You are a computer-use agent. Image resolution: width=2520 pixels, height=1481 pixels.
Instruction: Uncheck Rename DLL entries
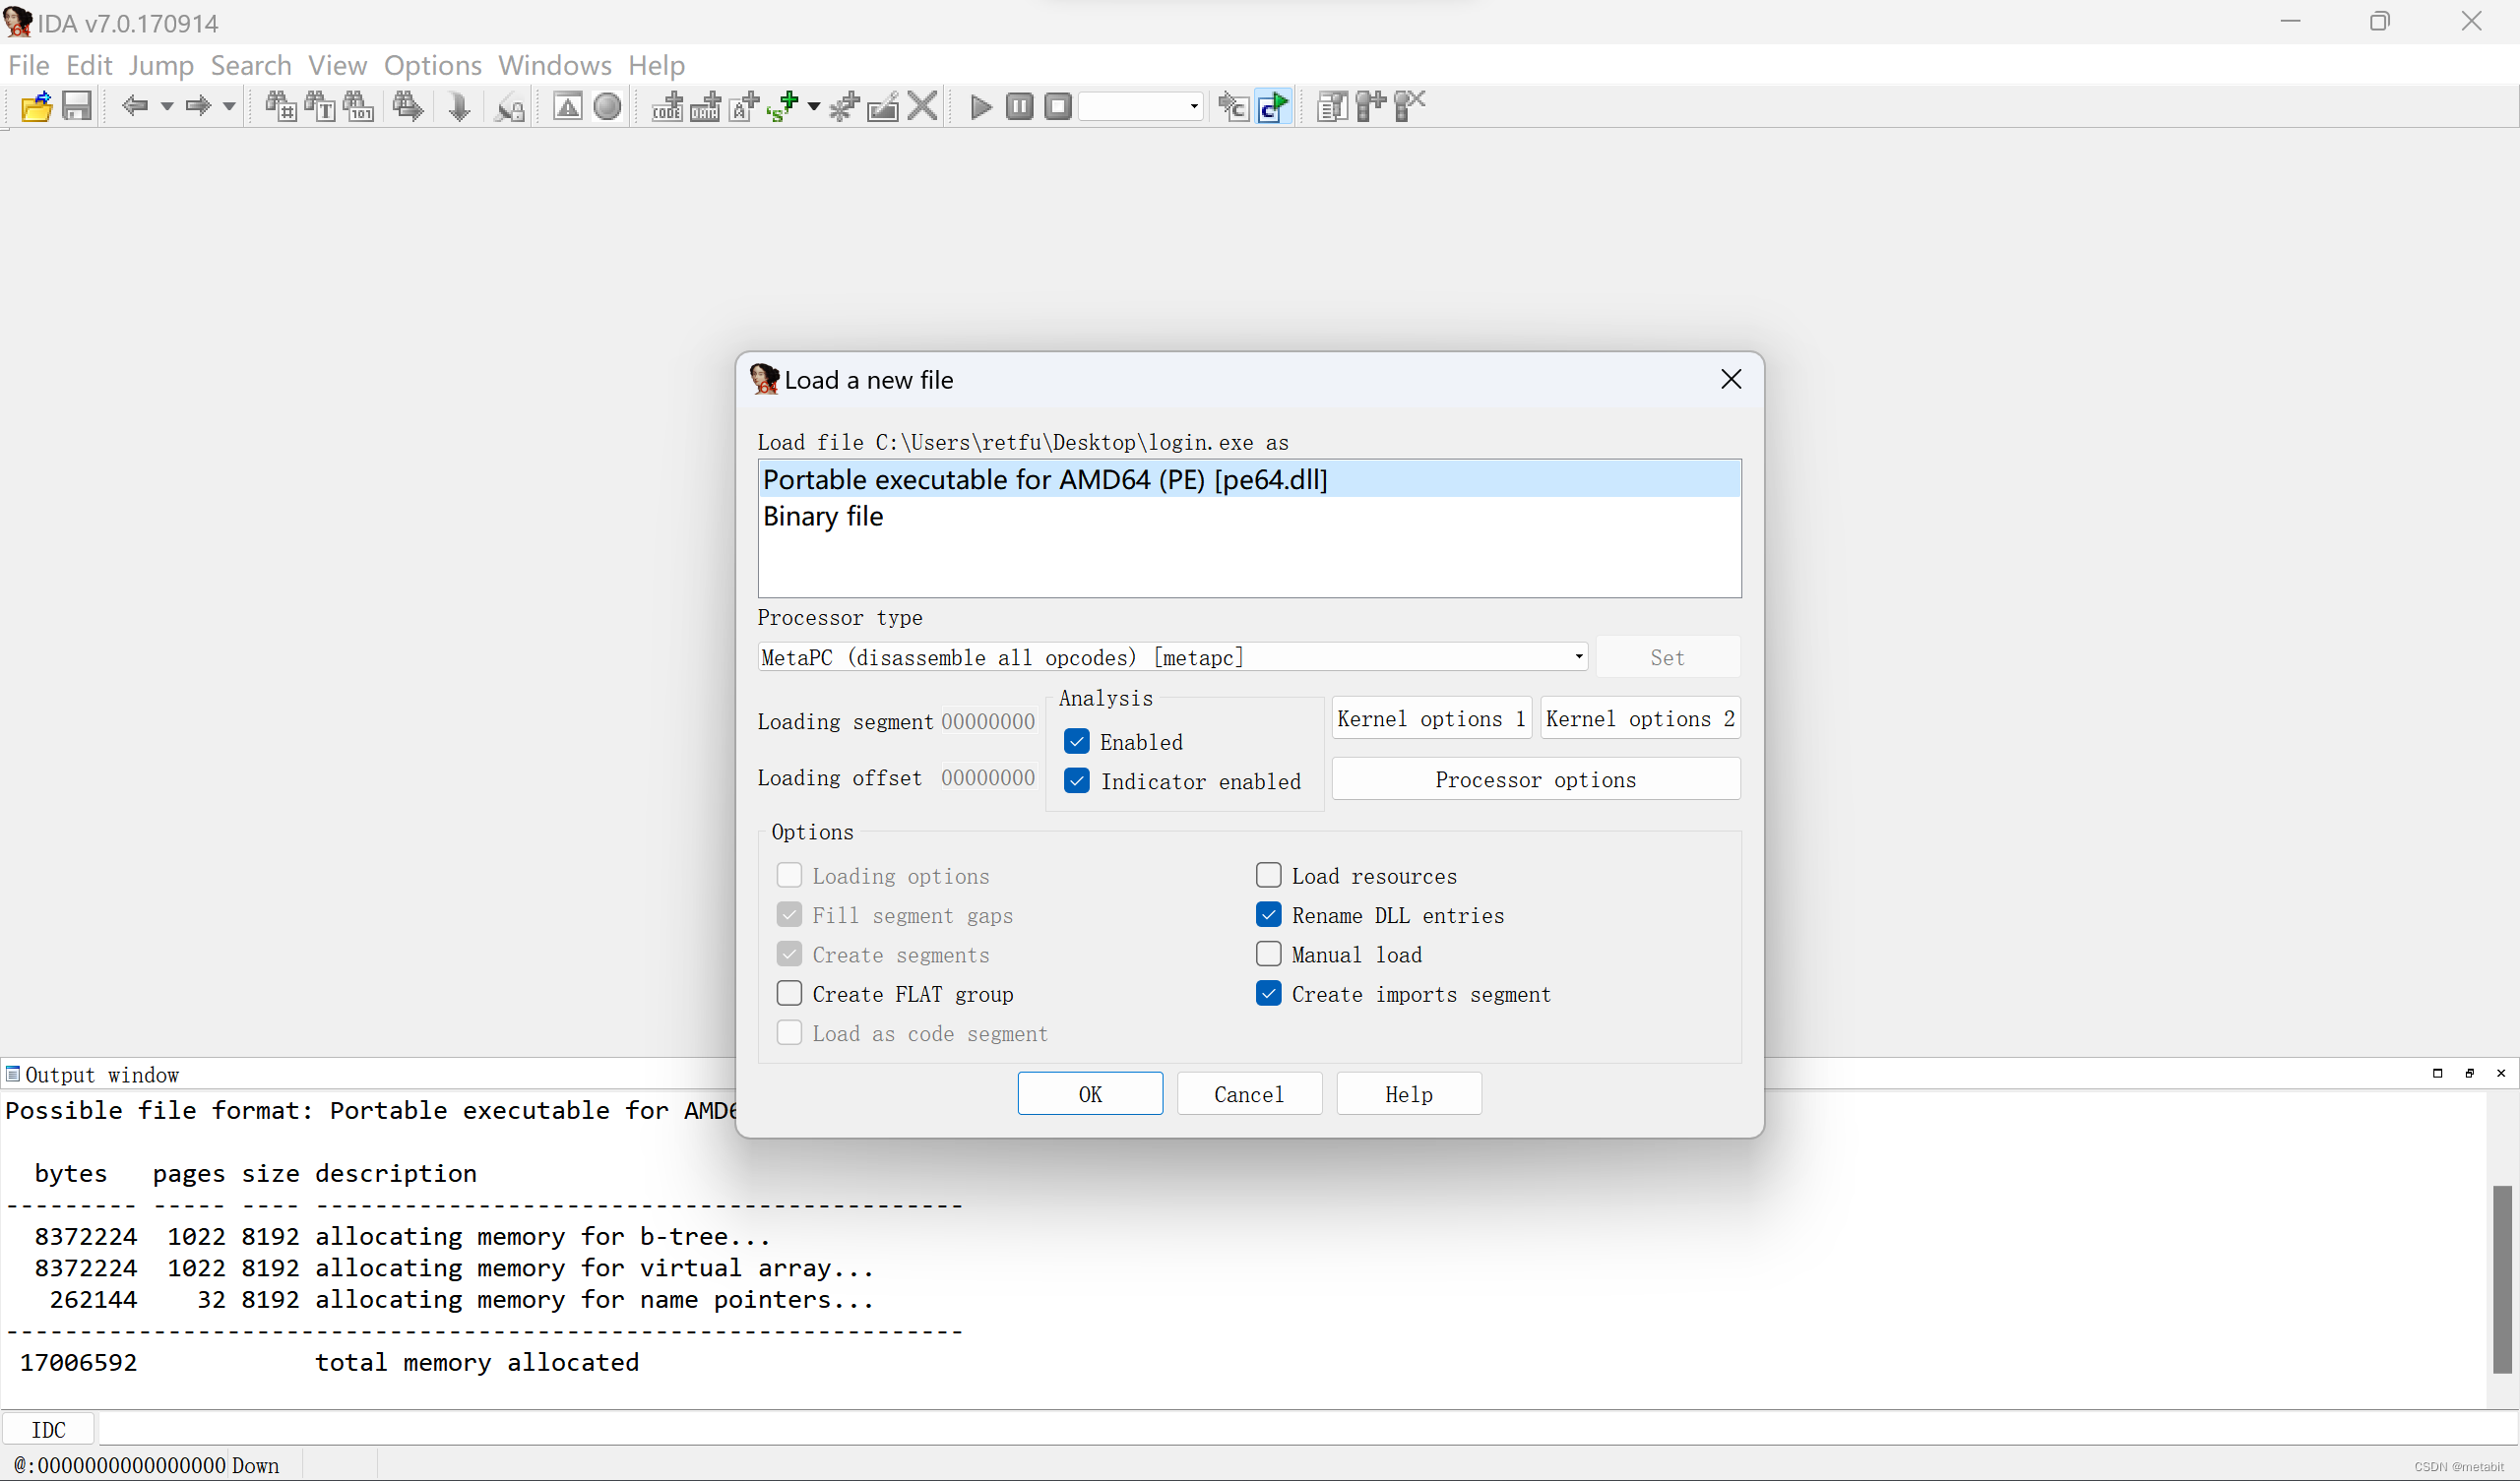(1269, 914)
